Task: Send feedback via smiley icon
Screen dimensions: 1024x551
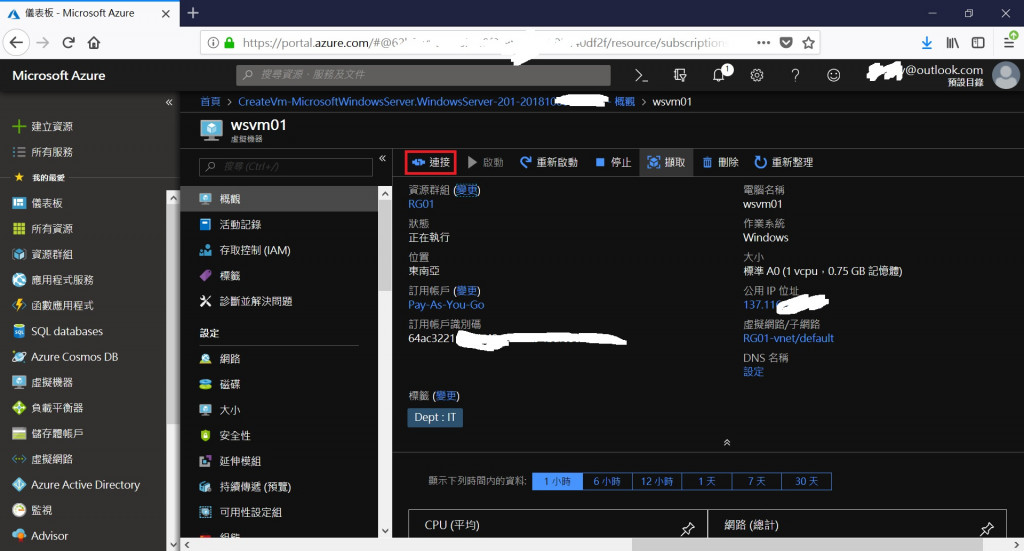Action: click(x=833, y=76)
